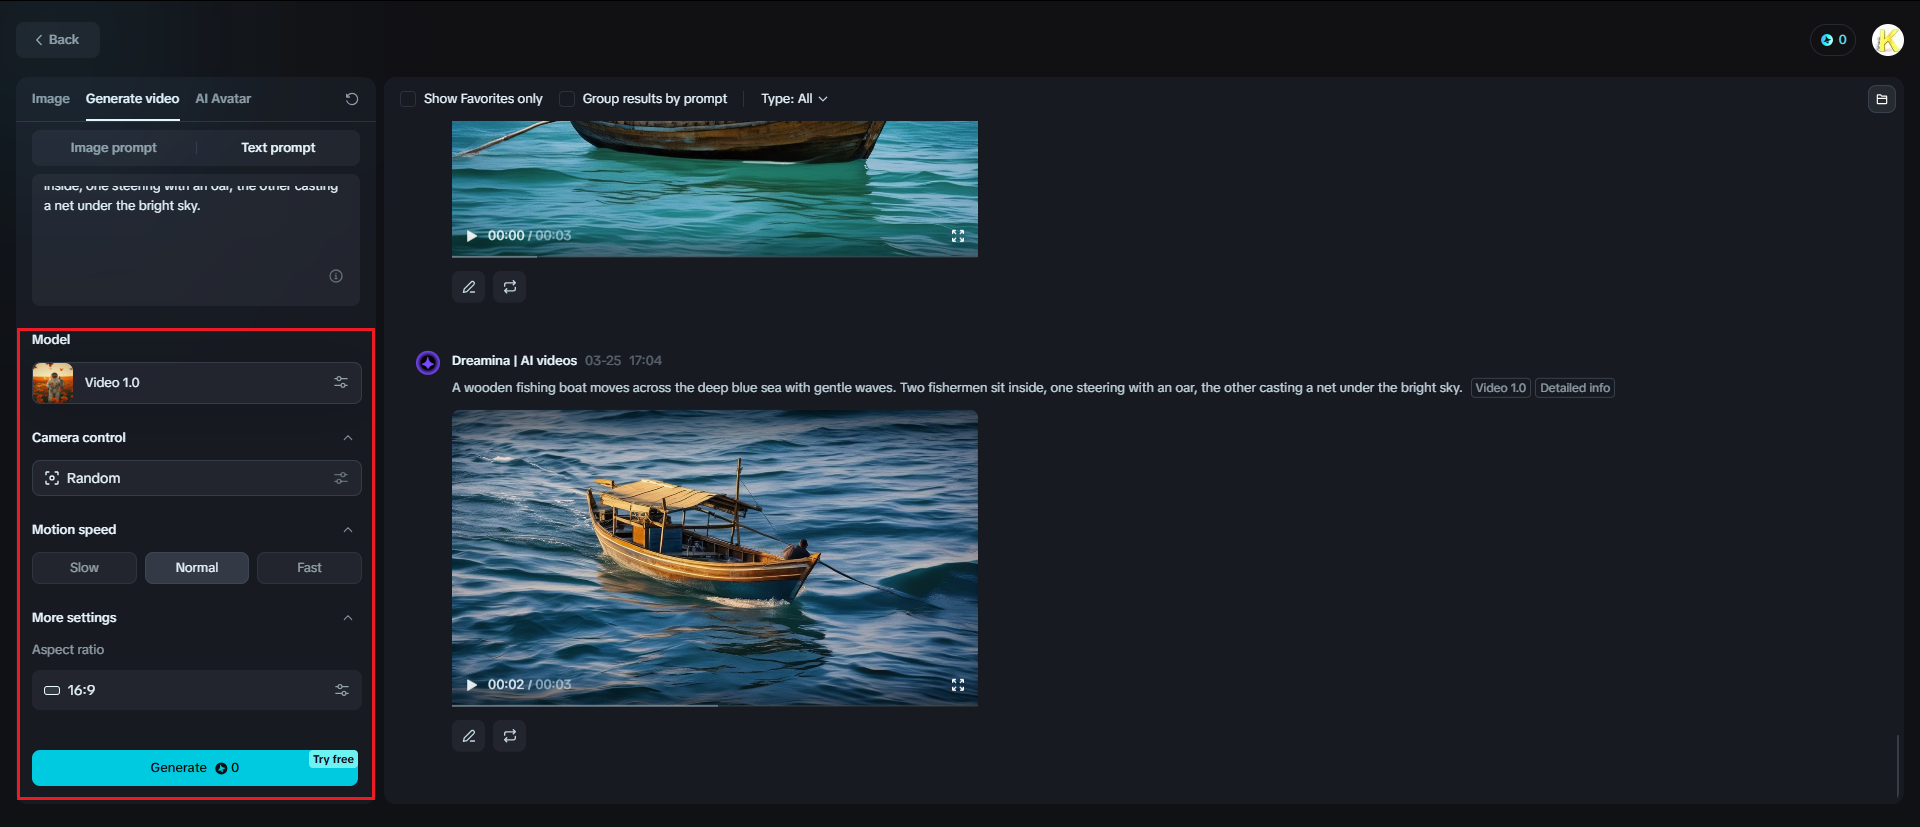Screen dimensions: 1920x827
Task: Open the Random camera control dropdown
Action: [x=196, y=478]
